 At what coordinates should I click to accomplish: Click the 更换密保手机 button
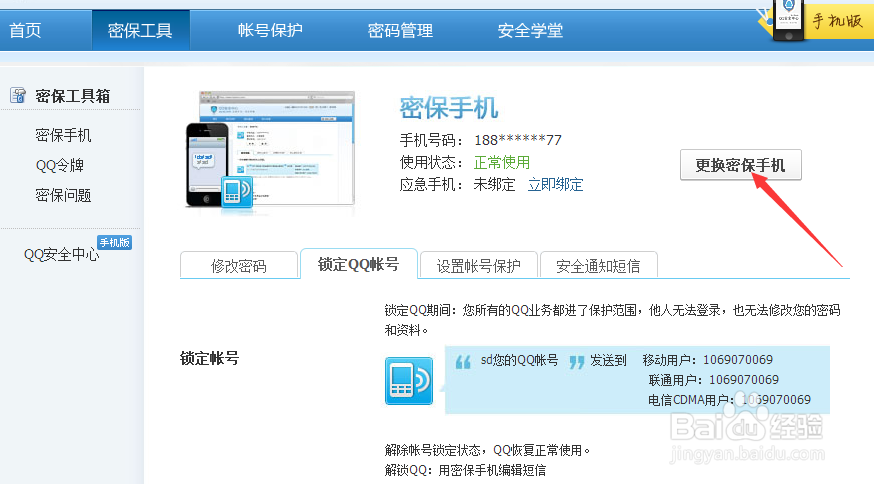coord(741,165)
